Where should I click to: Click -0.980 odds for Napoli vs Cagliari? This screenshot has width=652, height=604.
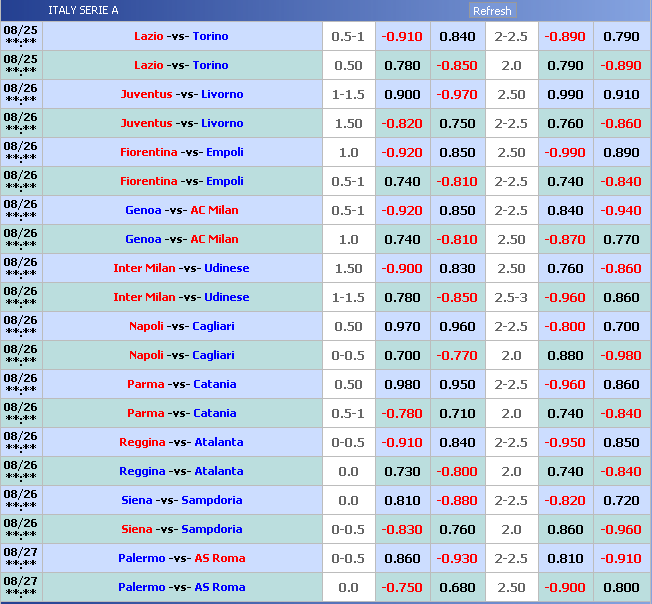click(x=621, y=355)
